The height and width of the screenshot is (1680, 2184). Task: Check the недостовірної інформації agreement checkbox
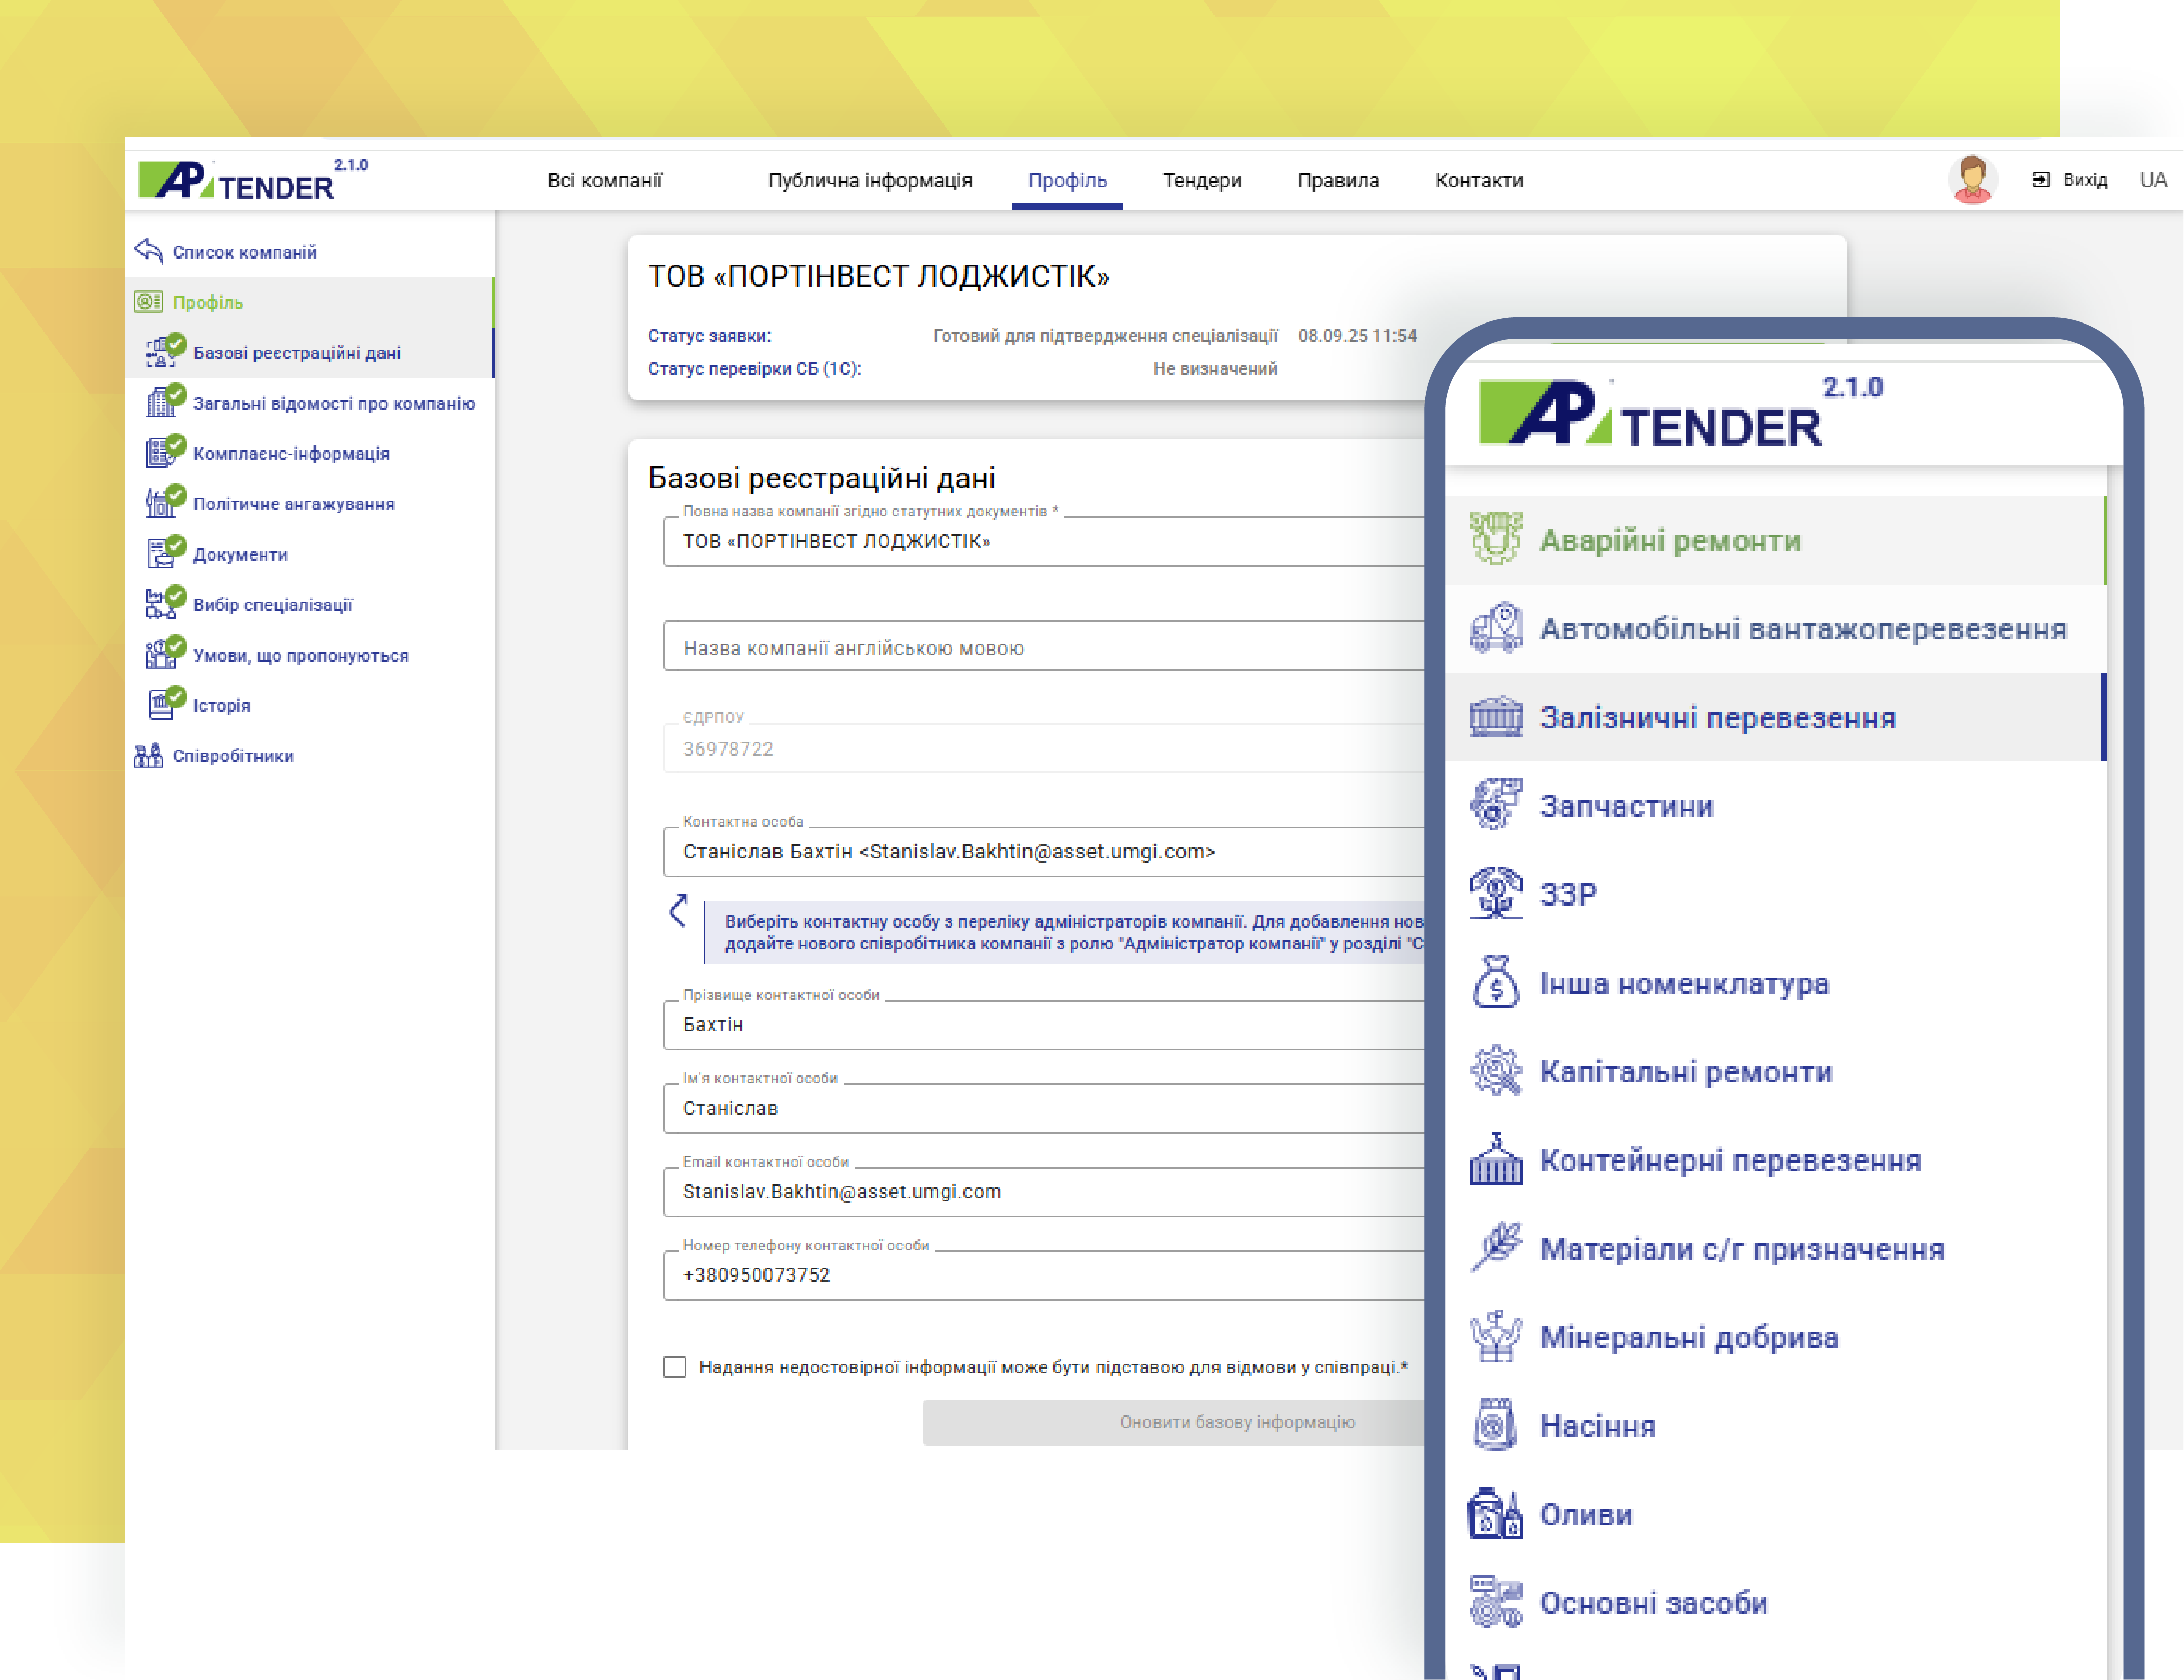click(675, 1367)
